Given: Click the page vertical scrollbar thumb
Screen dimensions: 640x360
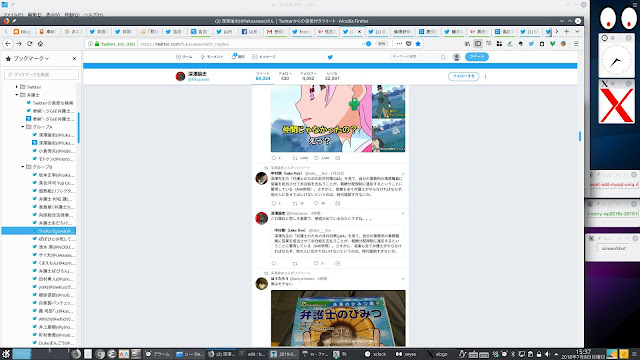Looking at the screenshot, I should [x=580, y=136].
